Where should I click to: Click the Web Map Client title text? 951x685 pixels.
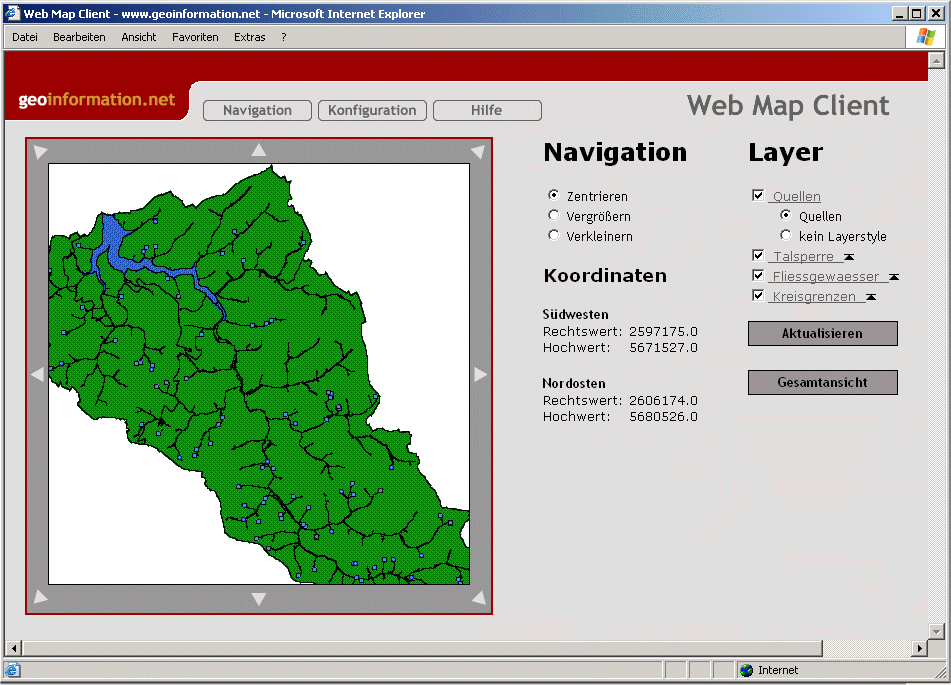point(788,106)
